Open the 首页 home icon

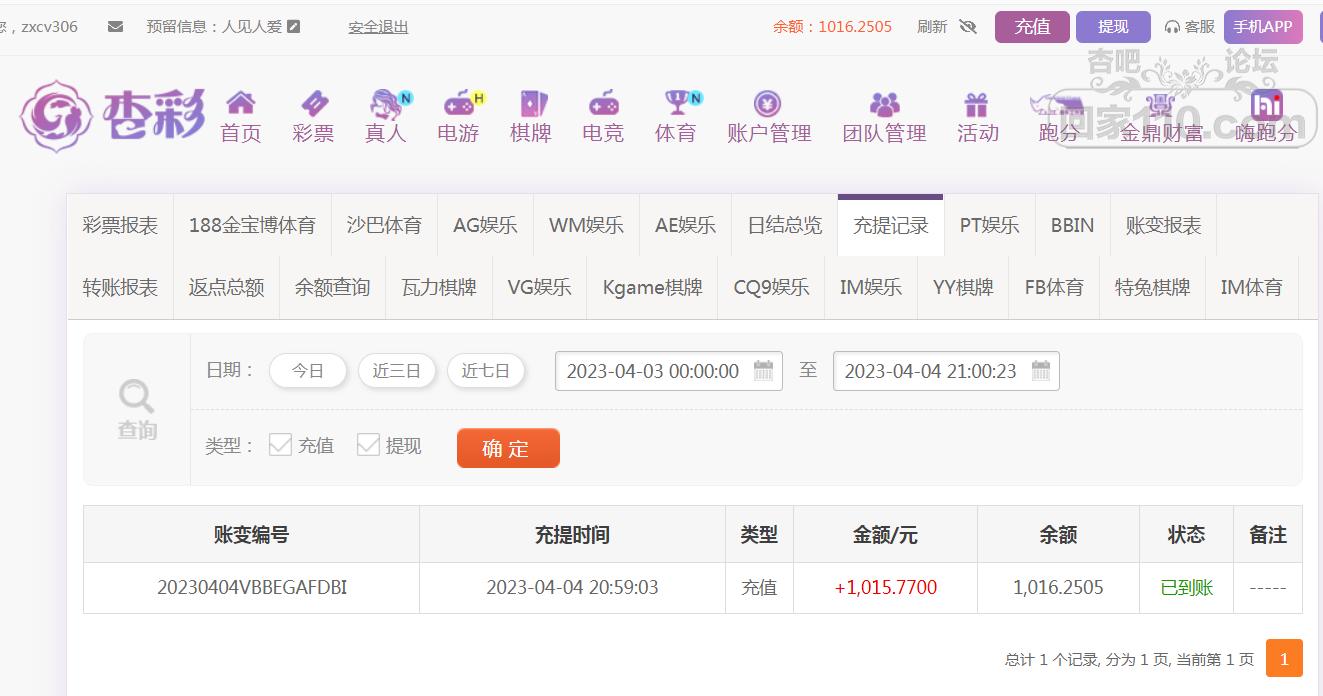240,102
